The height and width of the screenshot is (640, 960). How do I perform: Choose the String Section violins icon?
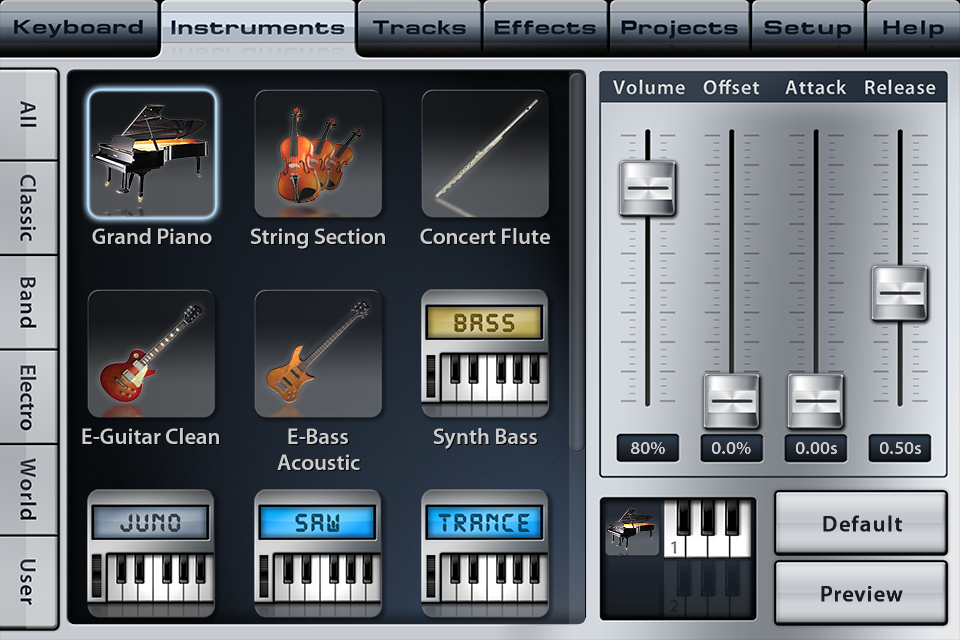[x=318, y=154]
